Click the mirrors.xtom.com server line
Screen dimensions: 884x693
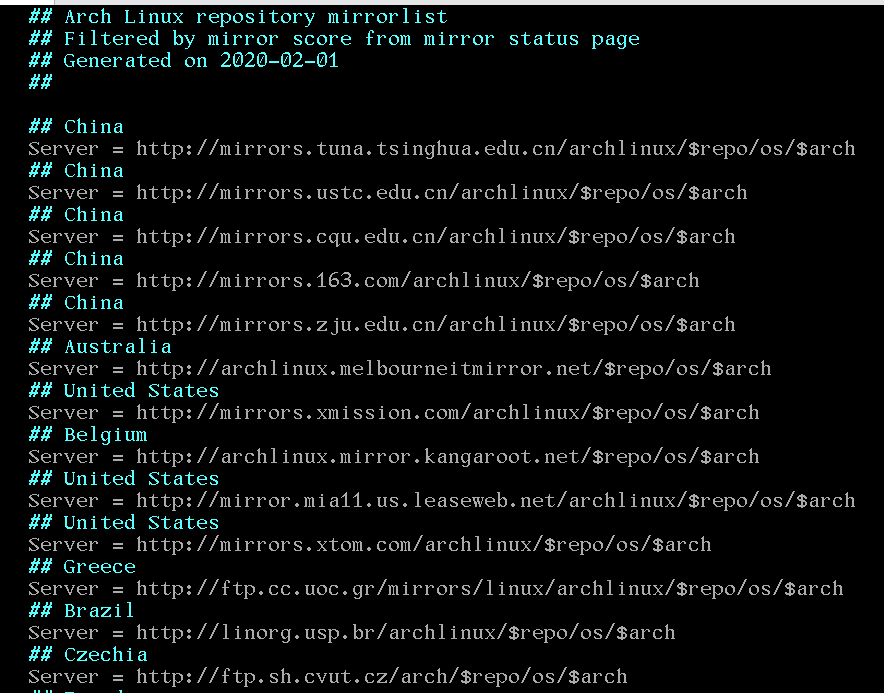click(x=370, y=545)
